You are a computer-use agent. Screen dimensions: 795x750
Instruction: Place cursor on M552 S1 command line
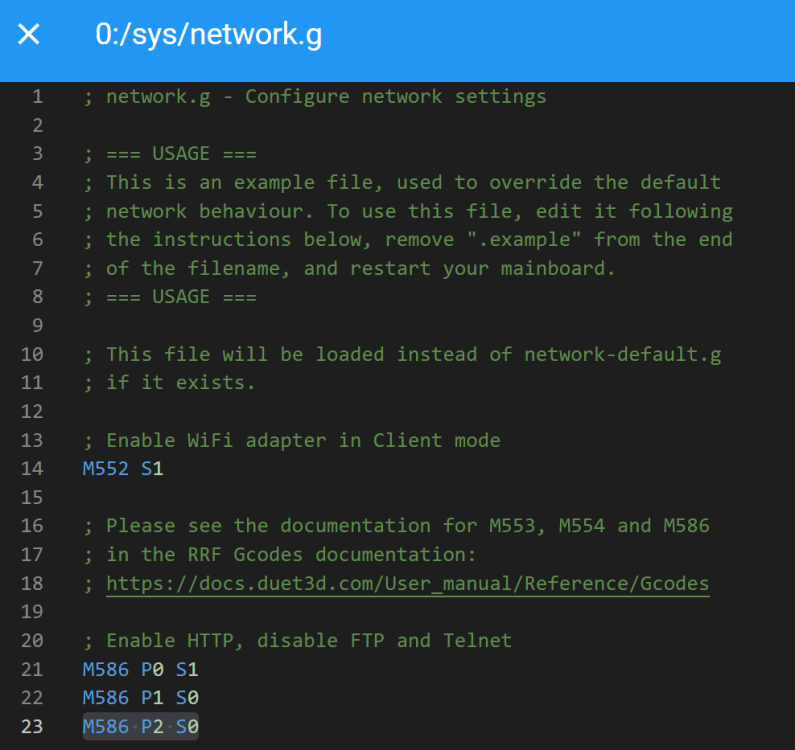(123, 469)
